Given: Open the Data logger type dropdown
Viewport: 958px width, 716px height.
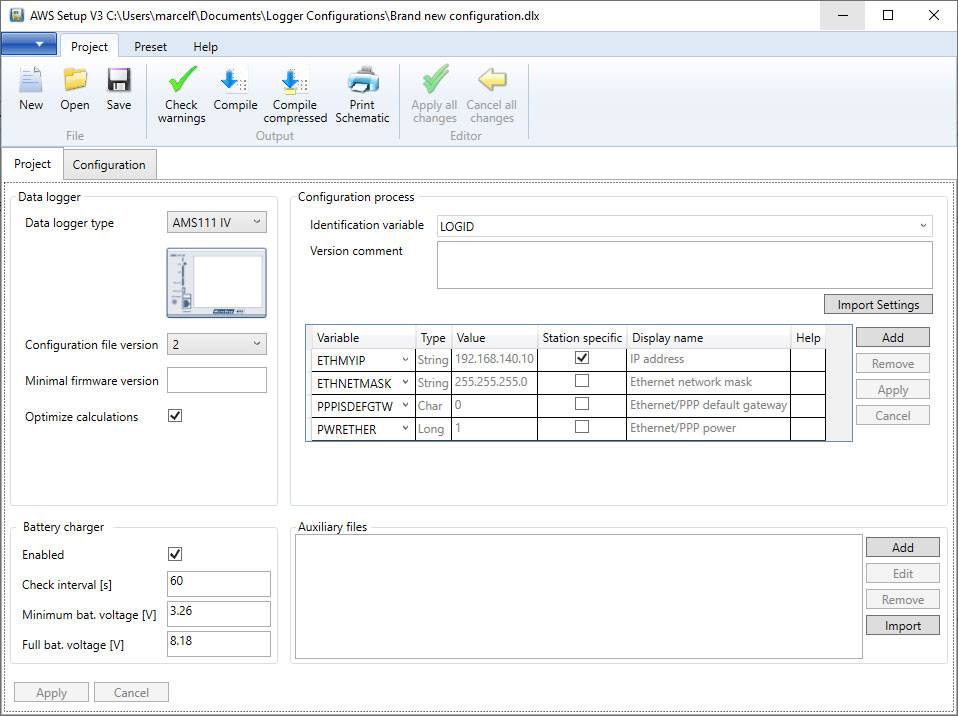Looking at the screenshot, I should [217, 222].
